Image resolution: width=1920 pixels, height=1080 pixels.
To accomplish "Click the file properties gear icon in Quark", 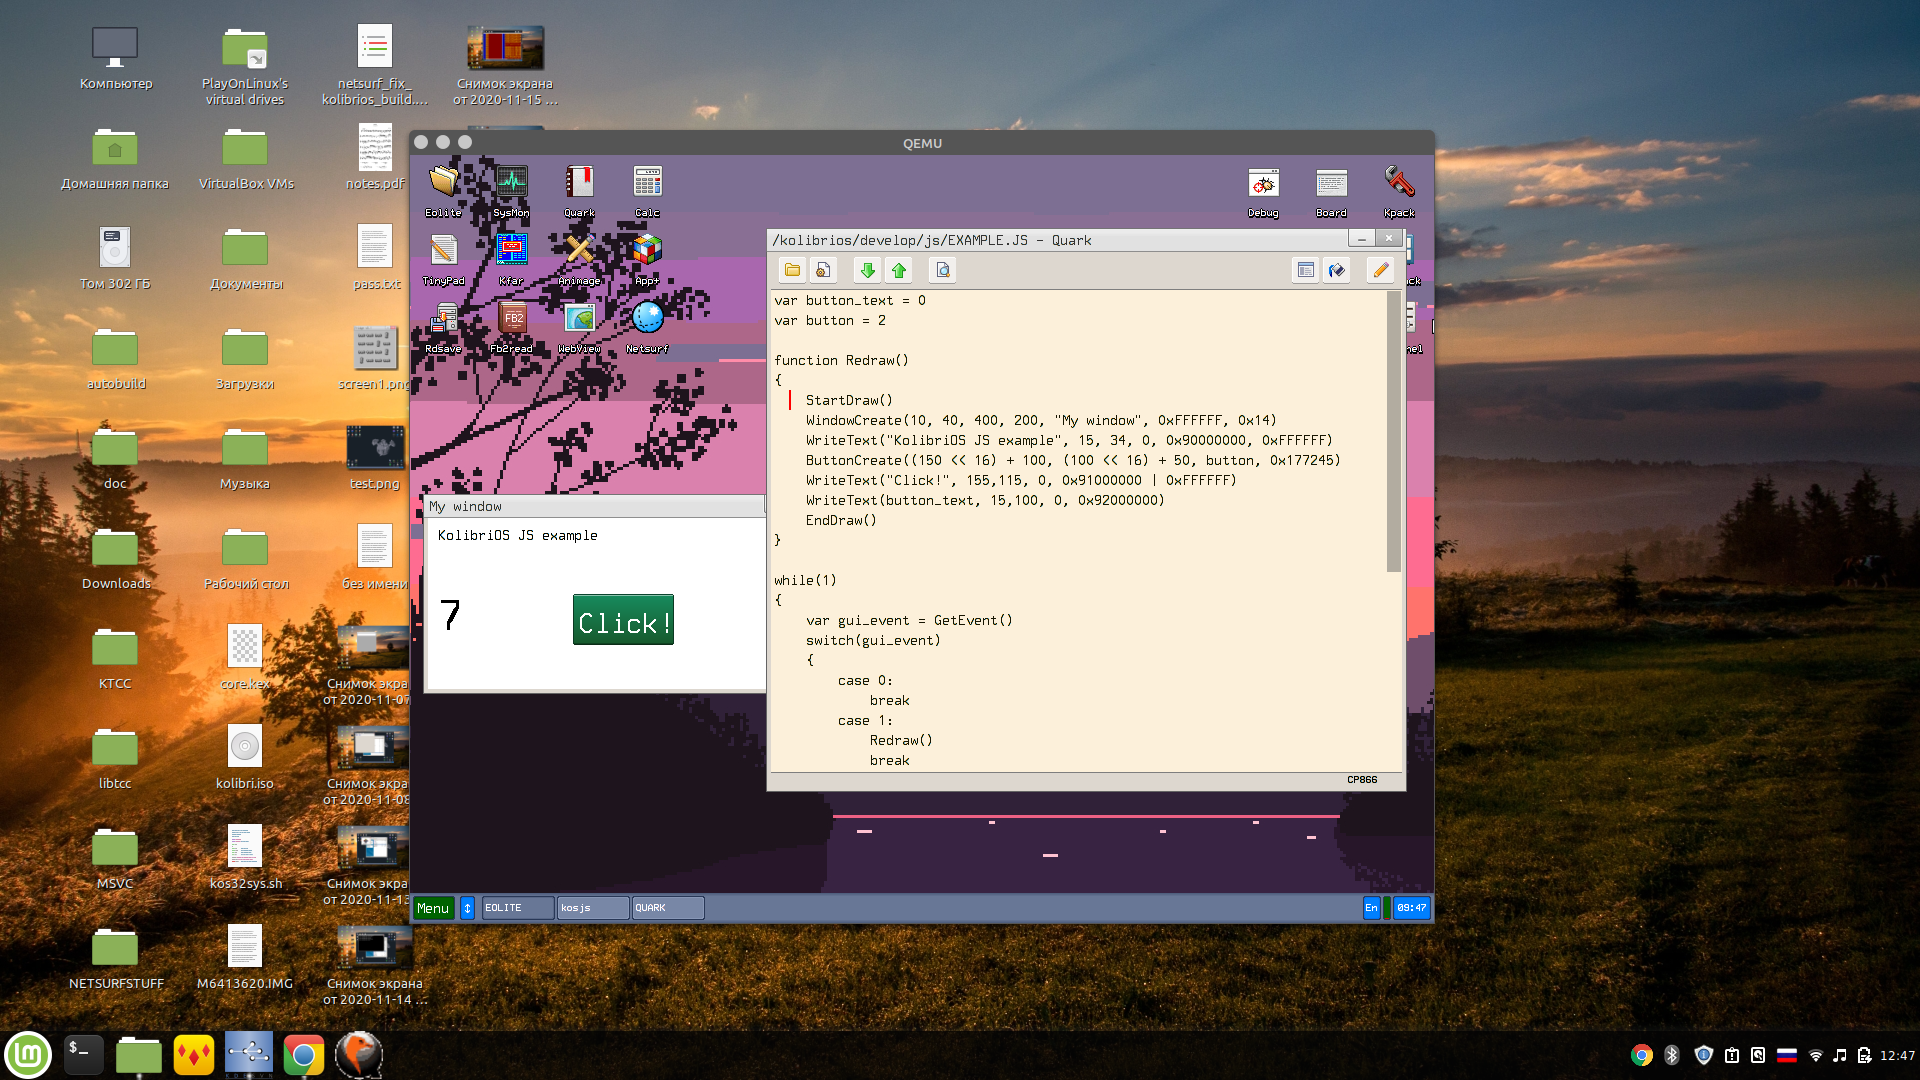I will [x=823, y=270].
